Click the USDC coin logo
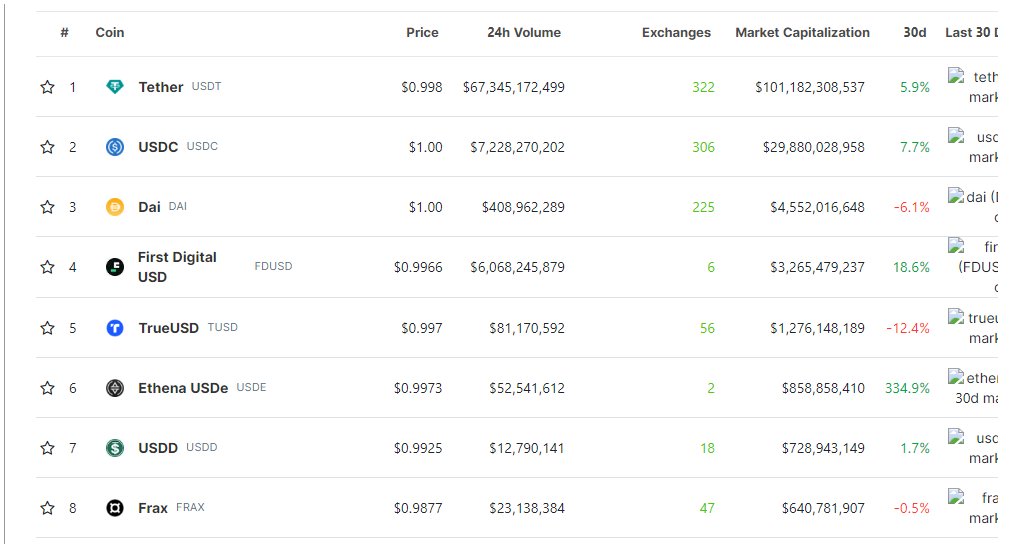This screenshot has width=1019, height=548. (x=115, y=147)
